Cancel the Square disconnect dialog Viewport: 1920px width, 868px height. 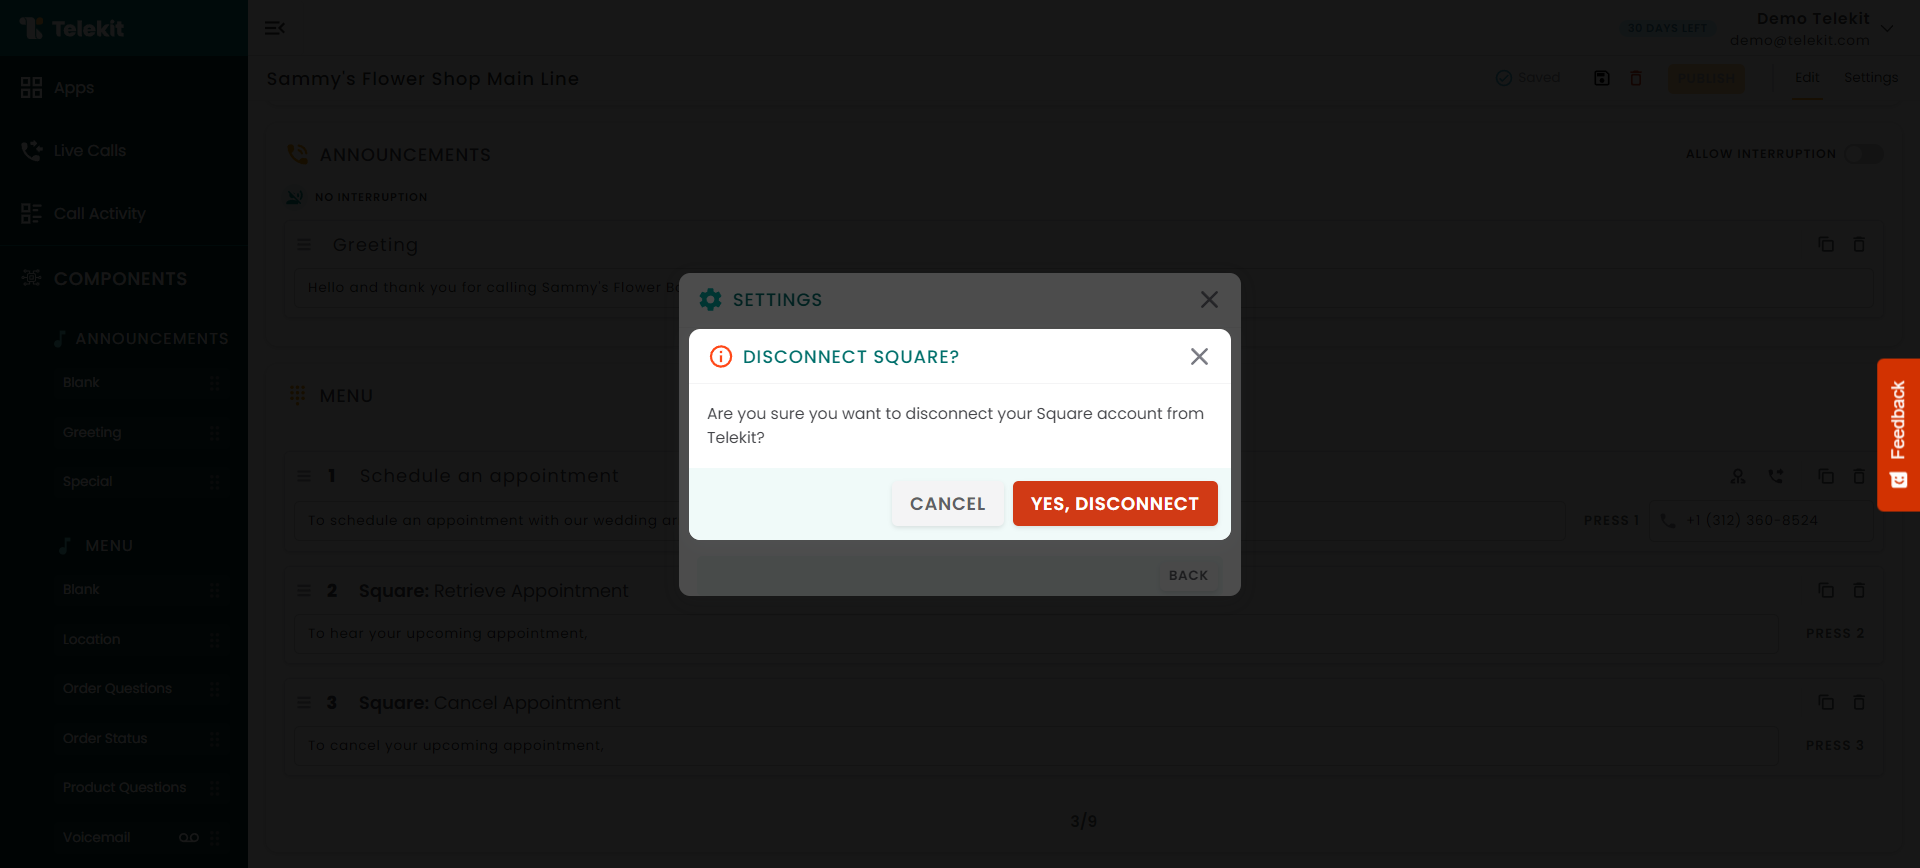(x=947, y=503)
